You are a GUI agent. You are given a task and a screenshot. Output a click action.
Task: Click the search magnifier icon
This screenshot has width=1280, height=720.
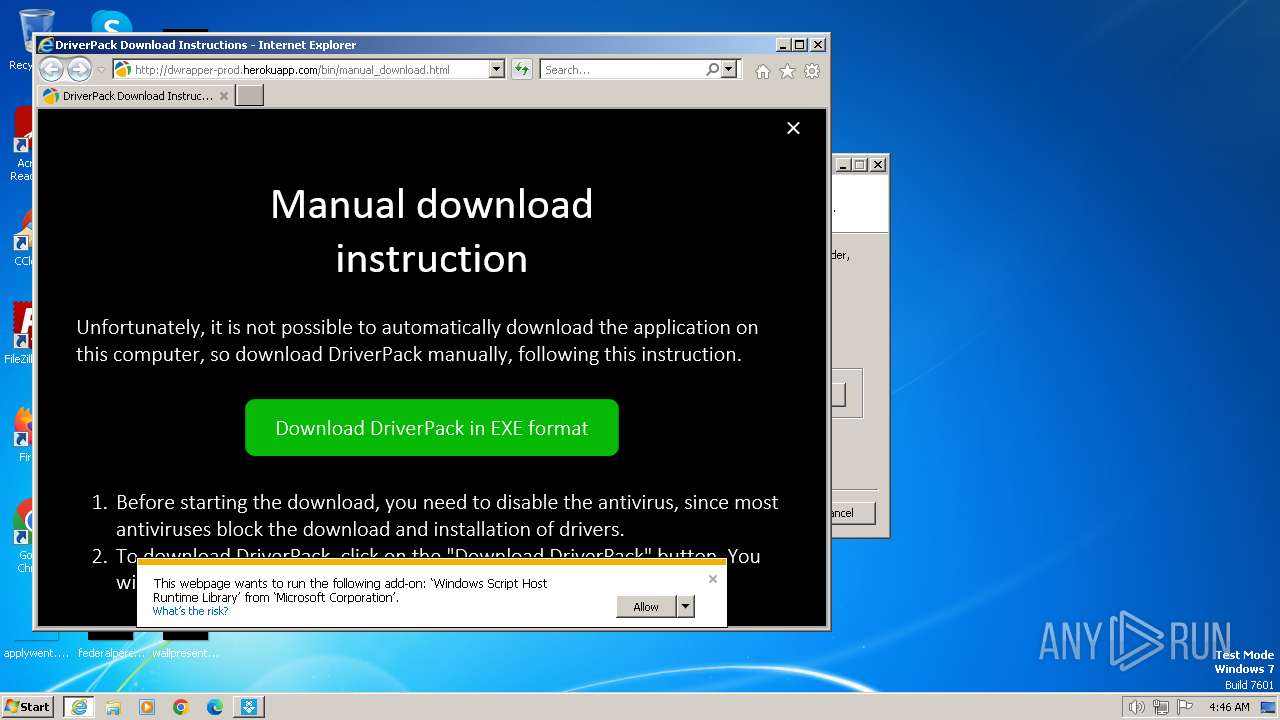(x=712, y=69)
